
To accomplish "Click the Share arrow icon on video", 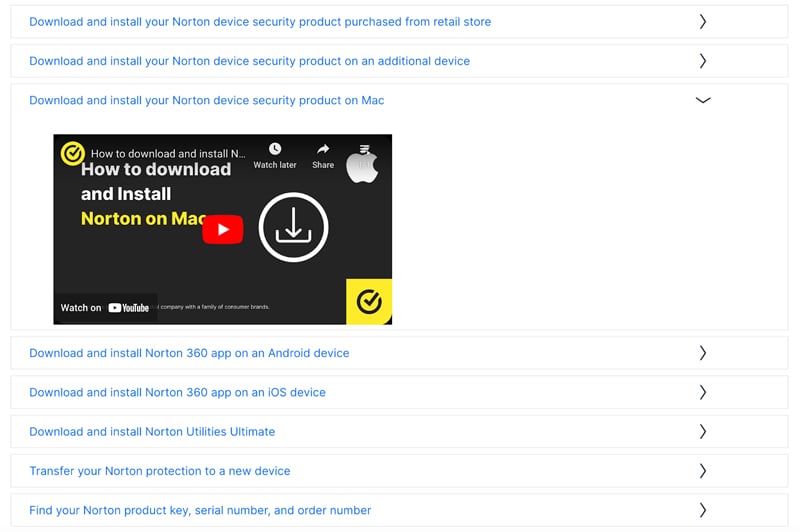I will click(x=323, y=150).
